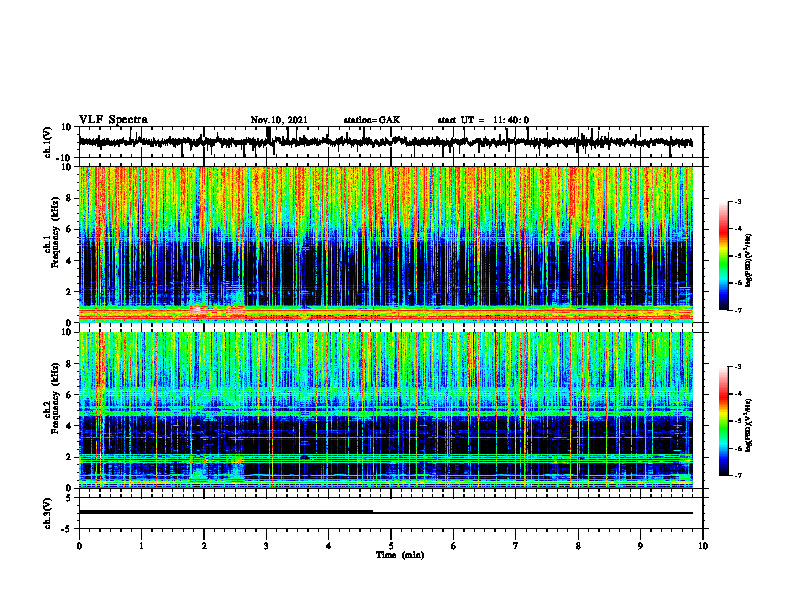This screenshot has height=612, width=792.
Task: Click time axis tick label "1"
Action: click(141, 546)
